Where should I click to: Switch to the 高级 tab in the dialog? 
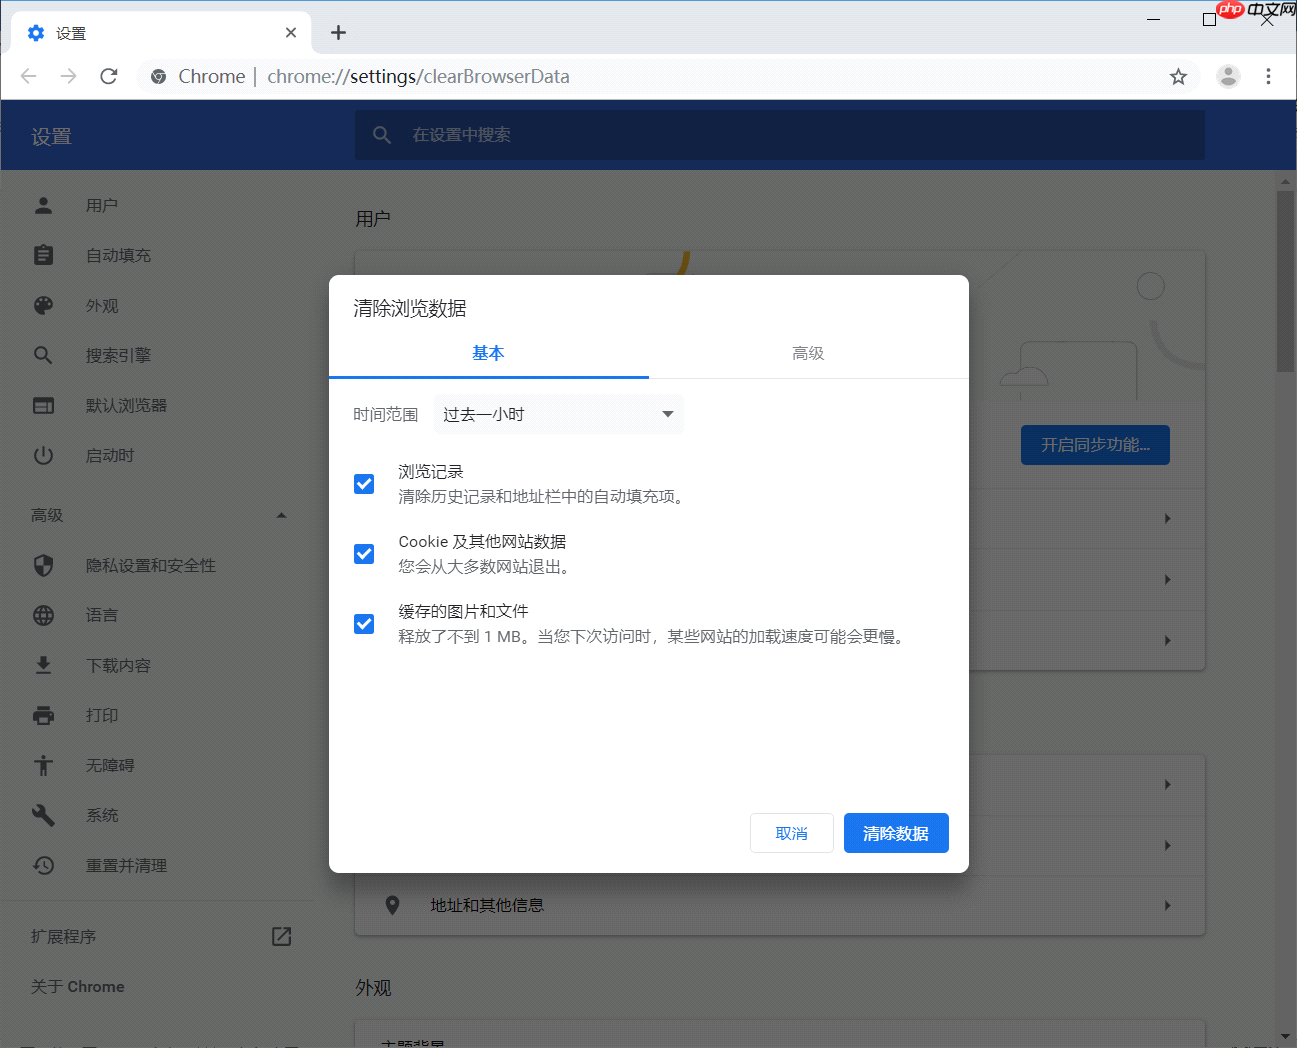coord(808,353)
